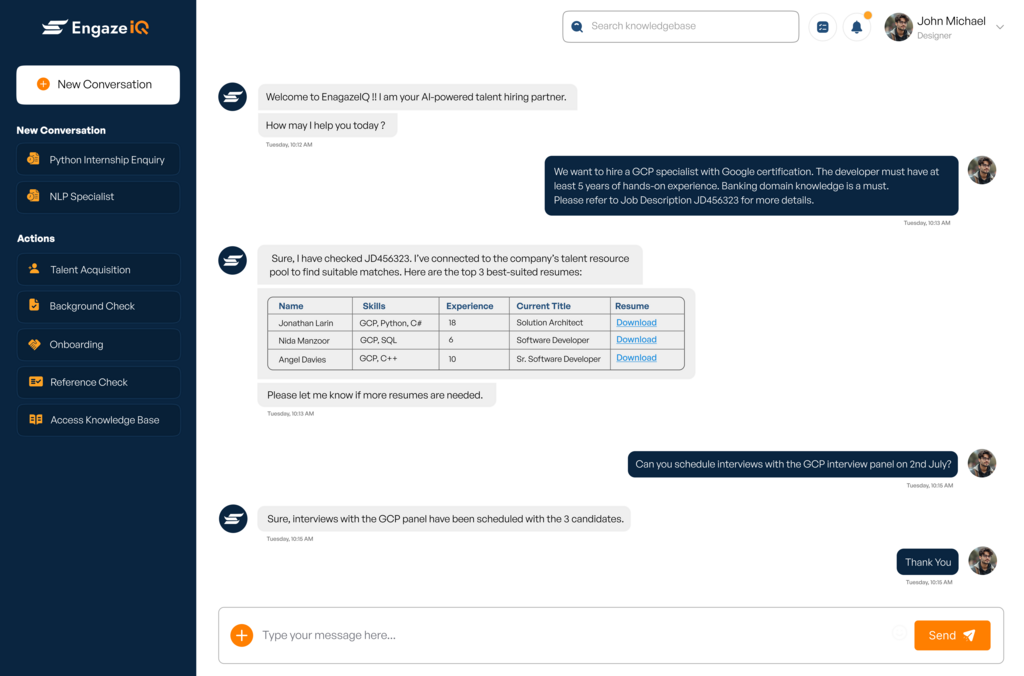This screenshot has width=1024, height=676.
Task: Download Angel Davies' resume
Action: (636, 358)
